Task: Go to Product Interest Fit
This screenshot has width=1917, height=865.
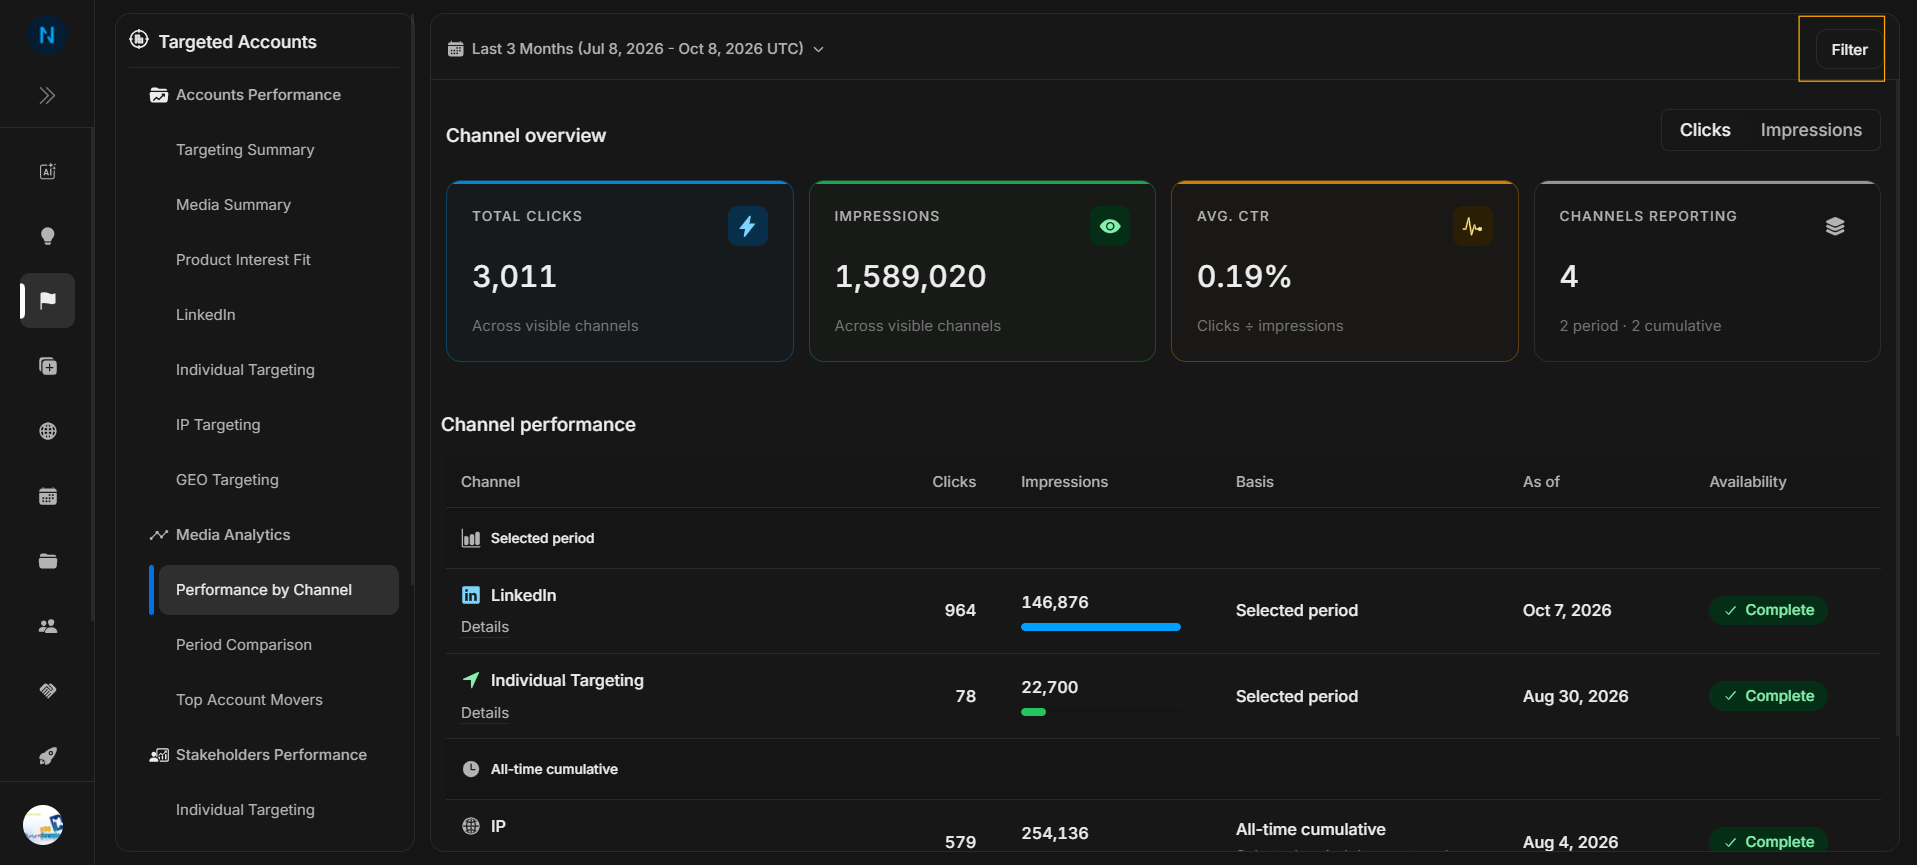Action: coord(243,260)
